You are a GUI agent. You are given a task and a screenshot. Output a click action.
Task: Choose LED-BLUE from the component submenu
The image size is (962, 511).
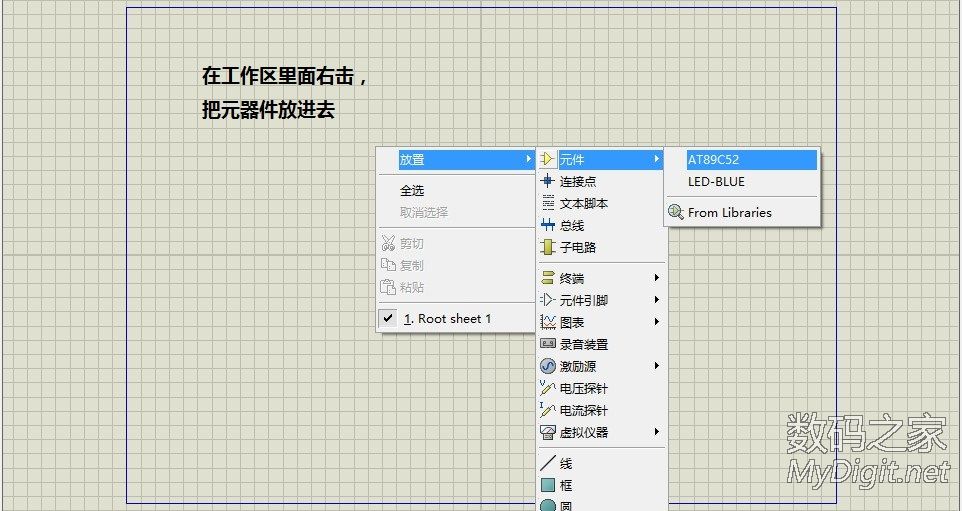click(716, 182)
